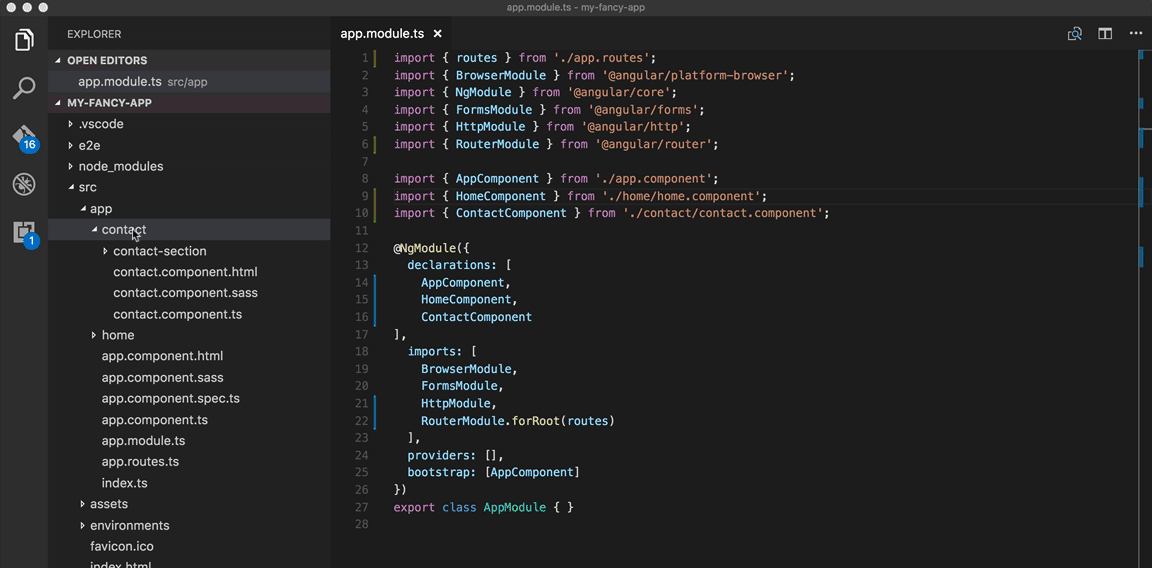Collapse the src folder
Screen dimensions: 1152x568
190,187
